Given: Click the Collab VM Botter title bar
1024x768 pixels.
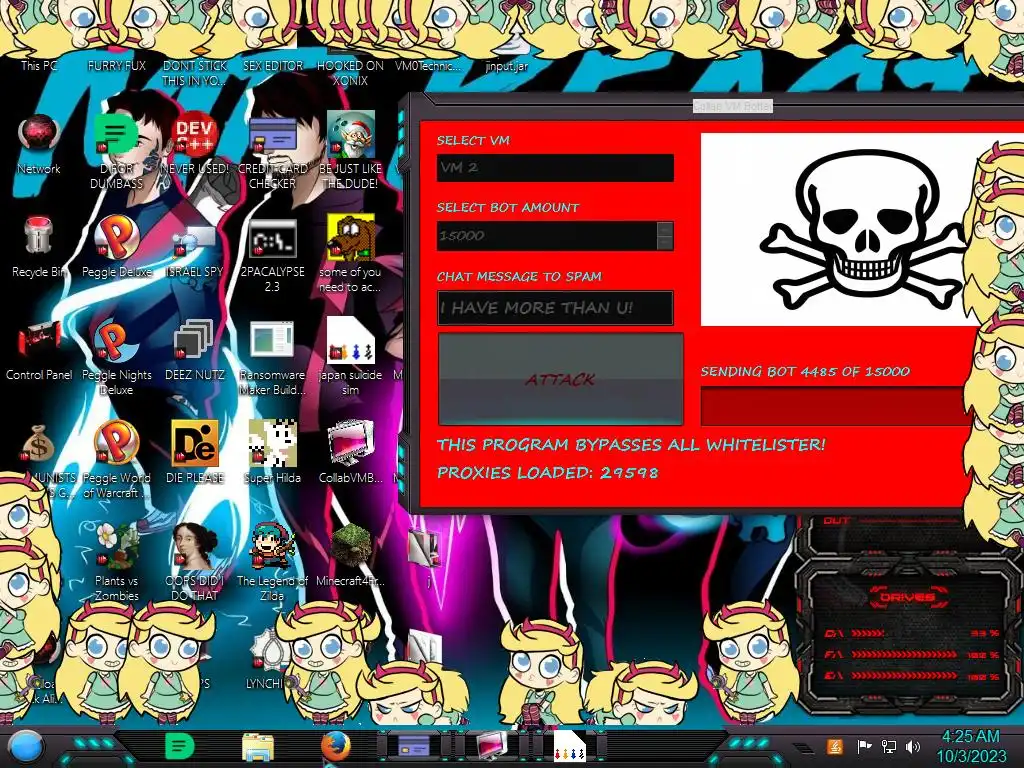Looking at the screenshot, I should coord(733,106).
